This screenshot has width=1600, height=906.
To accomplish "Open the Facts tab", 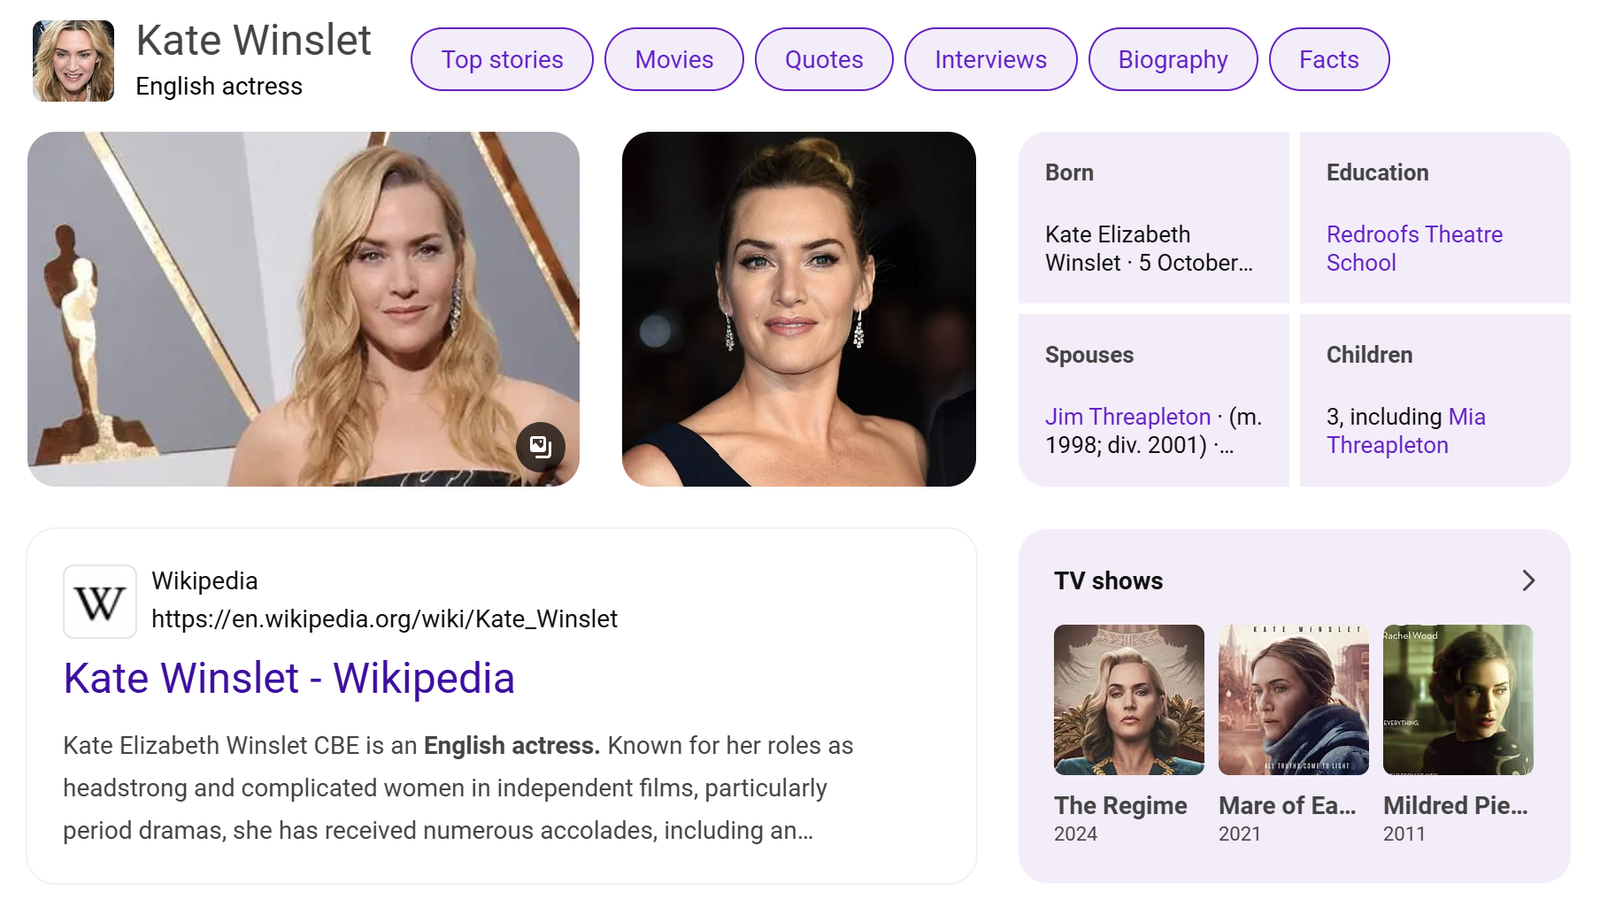I will [1328, 60].
